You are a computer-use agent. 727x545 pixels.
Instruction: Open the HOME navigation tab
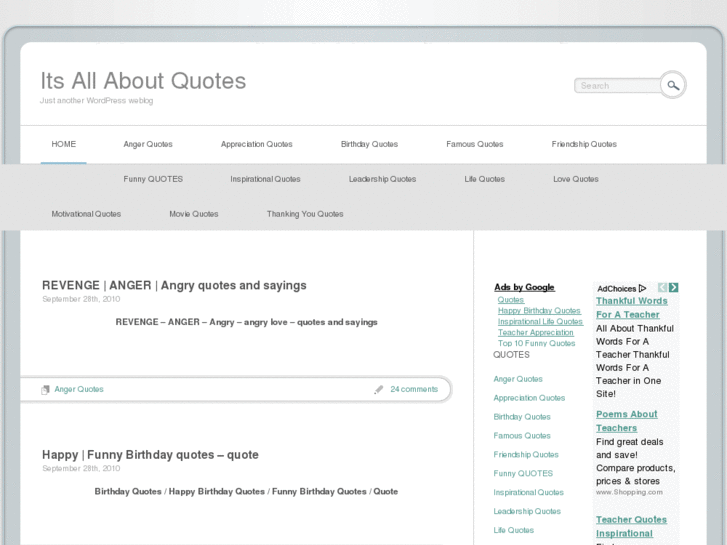tap(64, 144)
